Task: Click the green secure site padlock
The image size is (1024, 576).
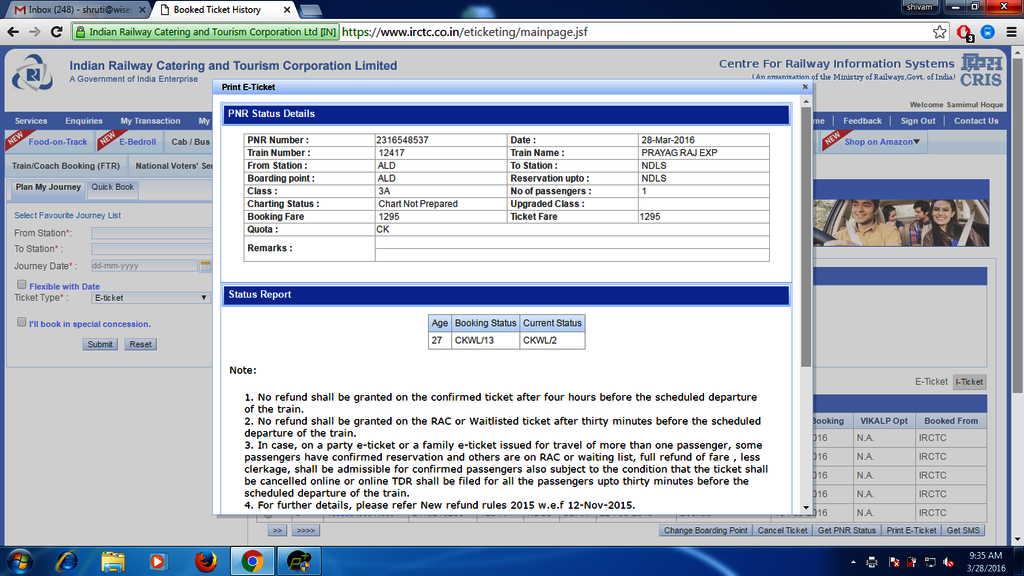Action: point(80,32)
